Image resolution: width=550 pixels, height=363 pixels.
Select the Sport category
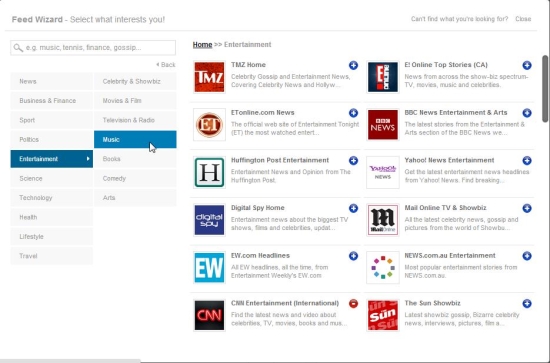coord(52,120)
